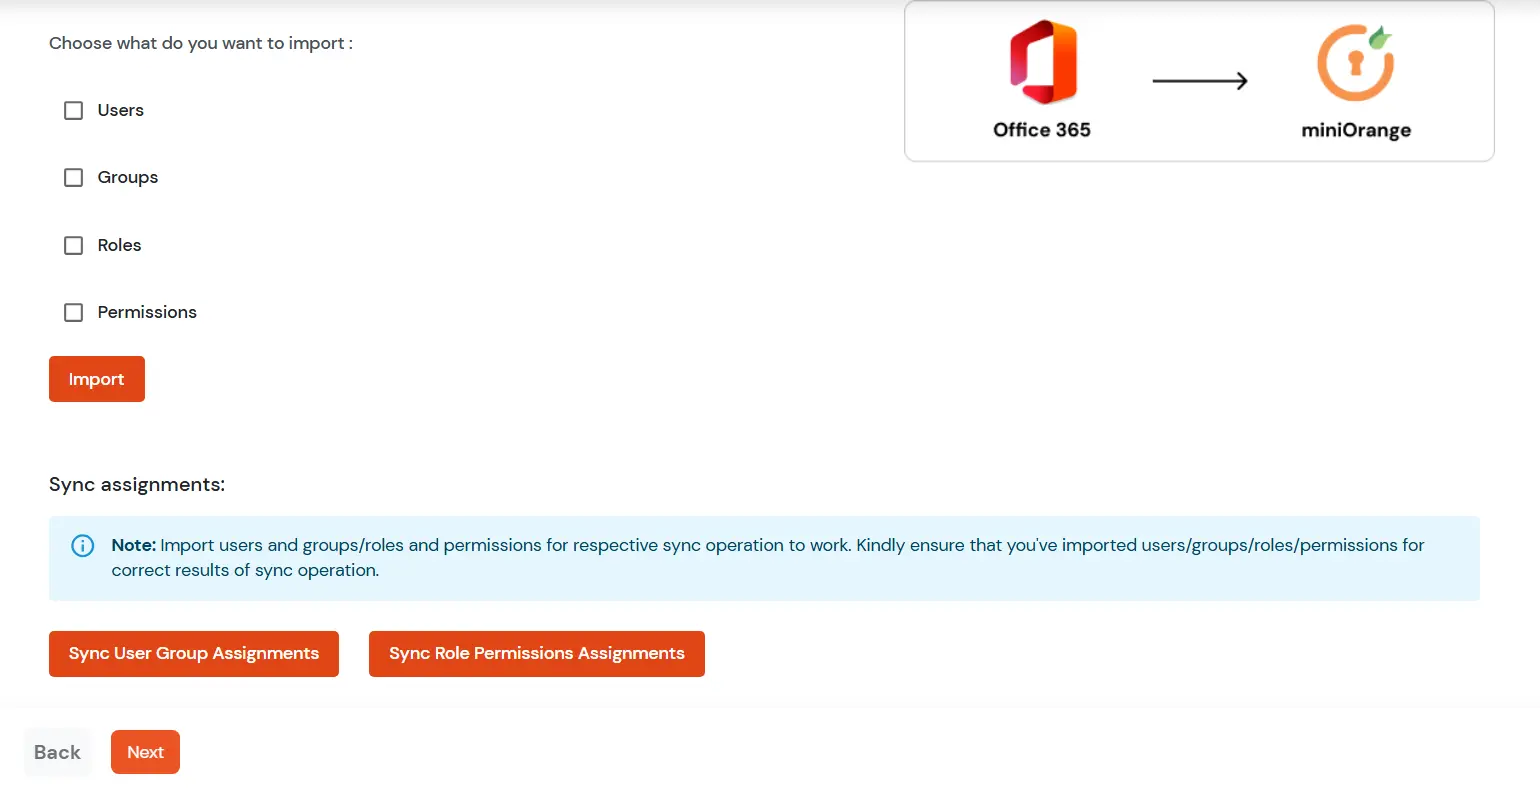Viewport: 1540px width, 790px height.
Task: Click the 'miniOrange' label
Action: tap(1356, 130)
